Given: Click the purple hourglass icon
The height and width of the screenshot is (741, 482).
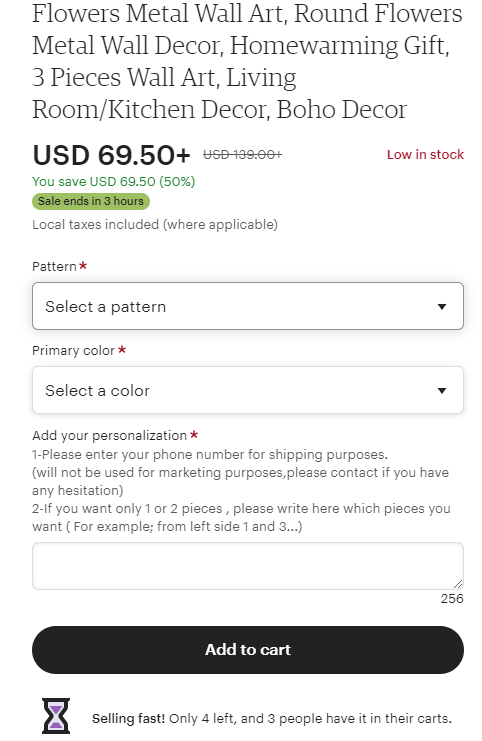Looking at the screenshot, I should coord(56,715).
